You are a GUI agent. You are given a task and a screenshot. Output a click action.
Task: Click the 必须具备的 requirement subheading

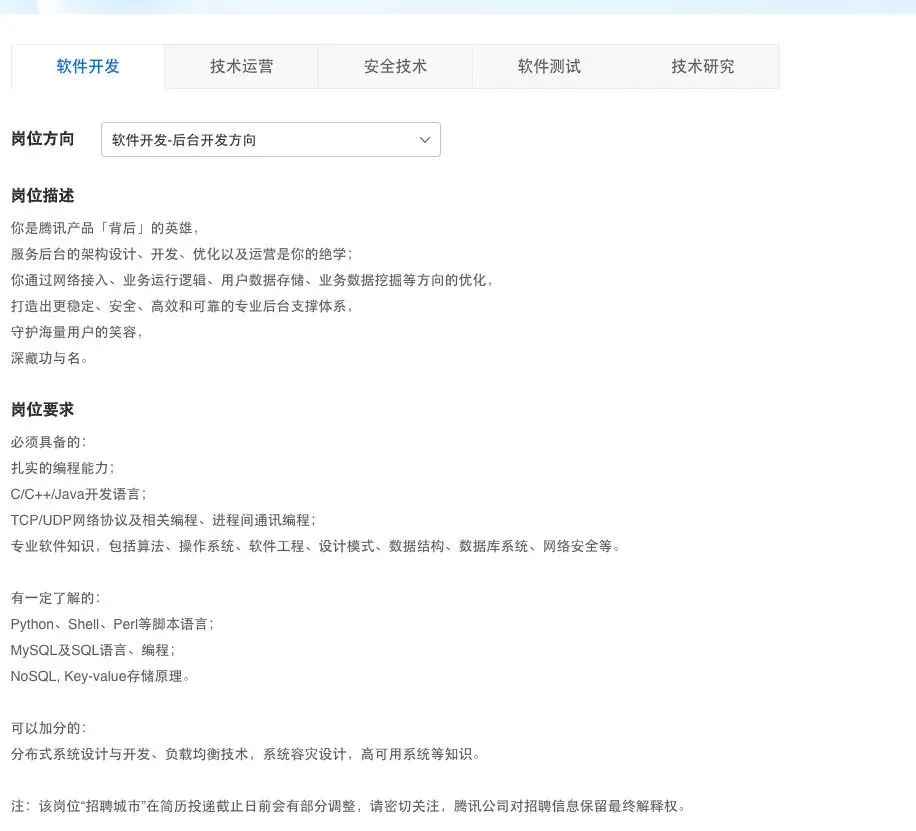click(x=45, y=442)
